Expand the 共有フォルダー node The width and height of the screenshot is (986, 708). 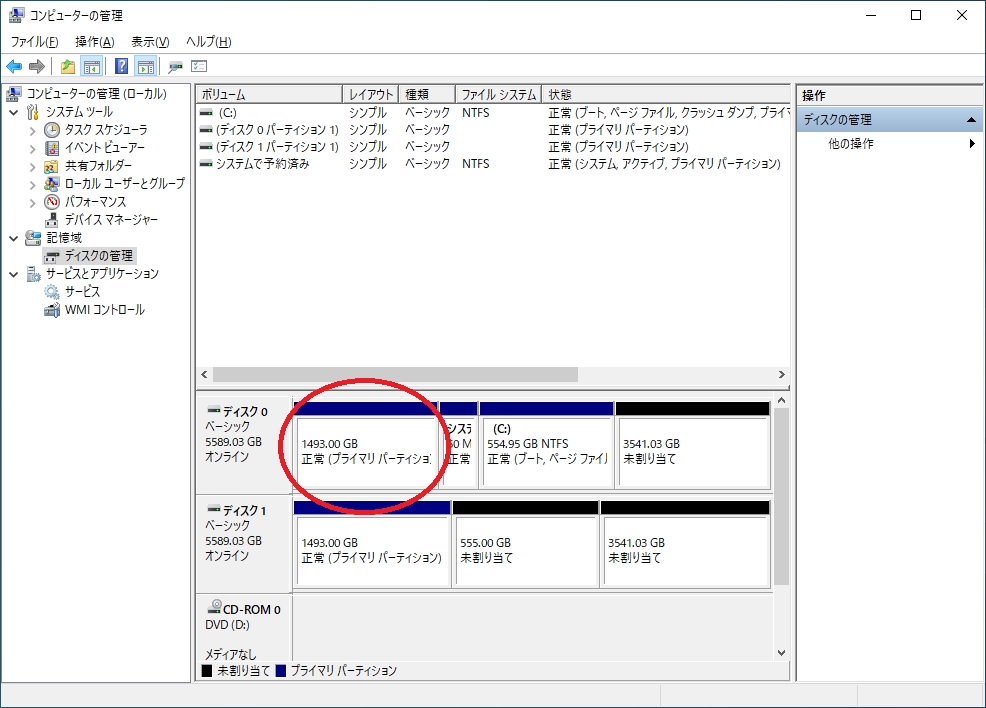coord(33,167)
